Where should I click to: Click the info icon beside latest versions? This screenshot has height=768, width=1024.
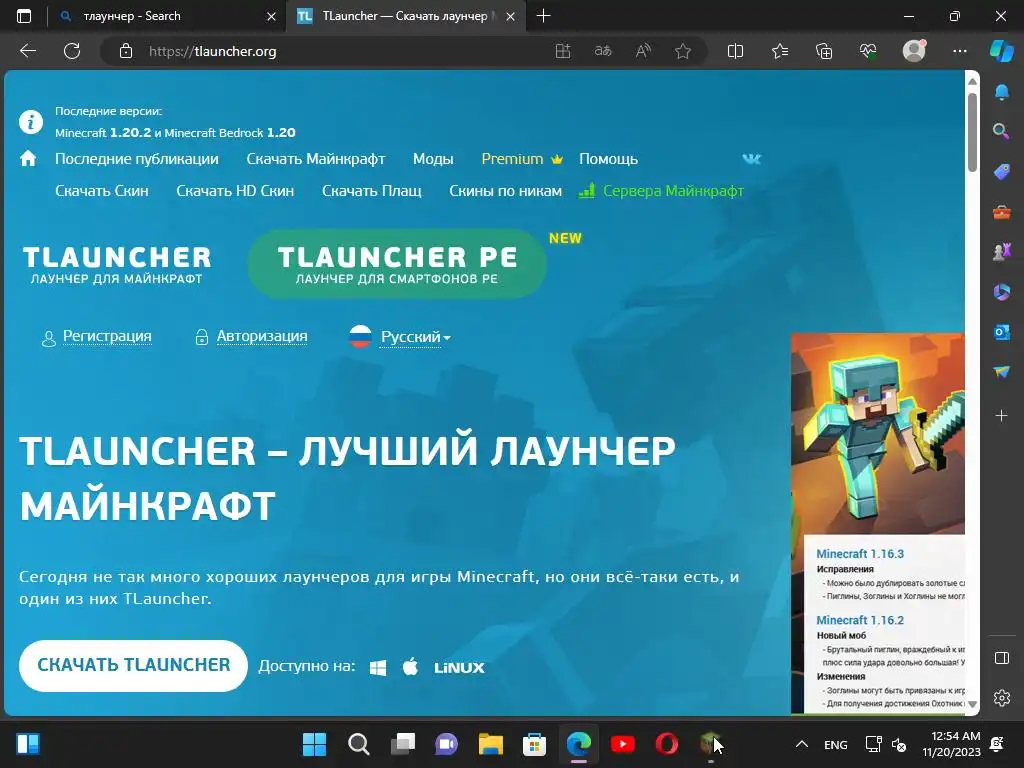(31, 121)
